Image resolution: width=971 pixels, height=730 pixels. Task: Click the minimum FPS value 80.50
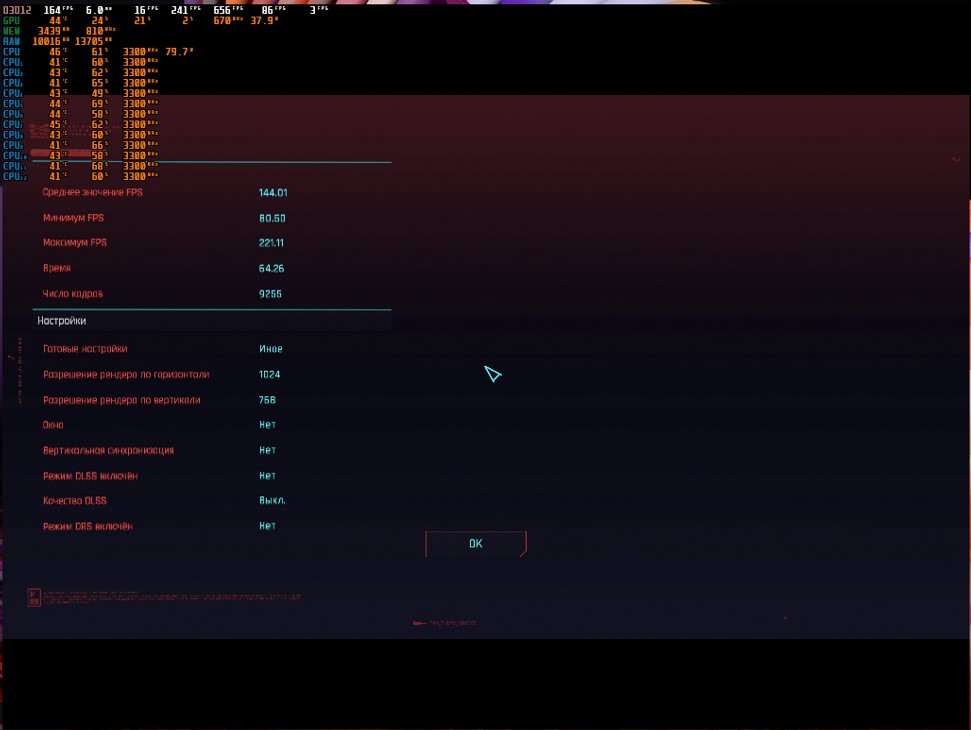pos(272,218)
